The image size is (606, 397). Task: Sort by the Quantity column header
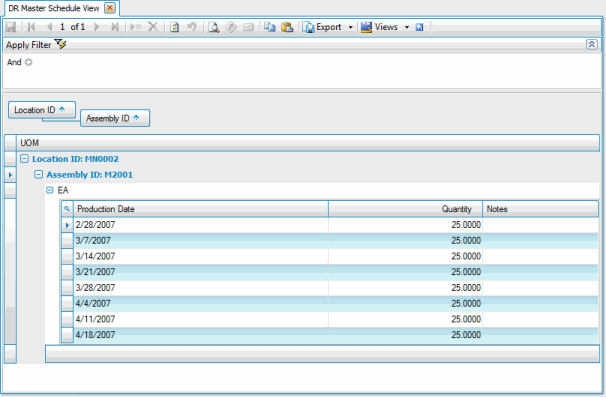click(x=405, y=209)
